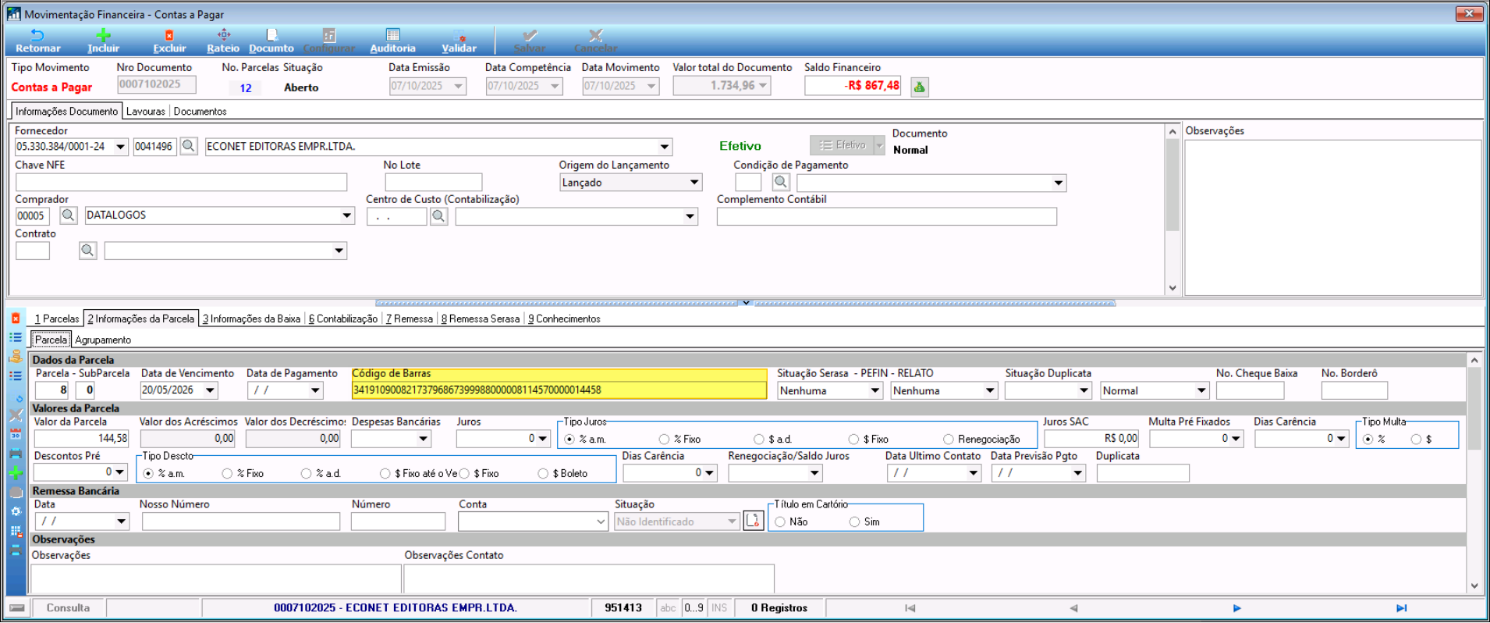Viewport: 1490px width, 623px height.
Task: Open the Rateio tool
Action: tap(223, 40)
